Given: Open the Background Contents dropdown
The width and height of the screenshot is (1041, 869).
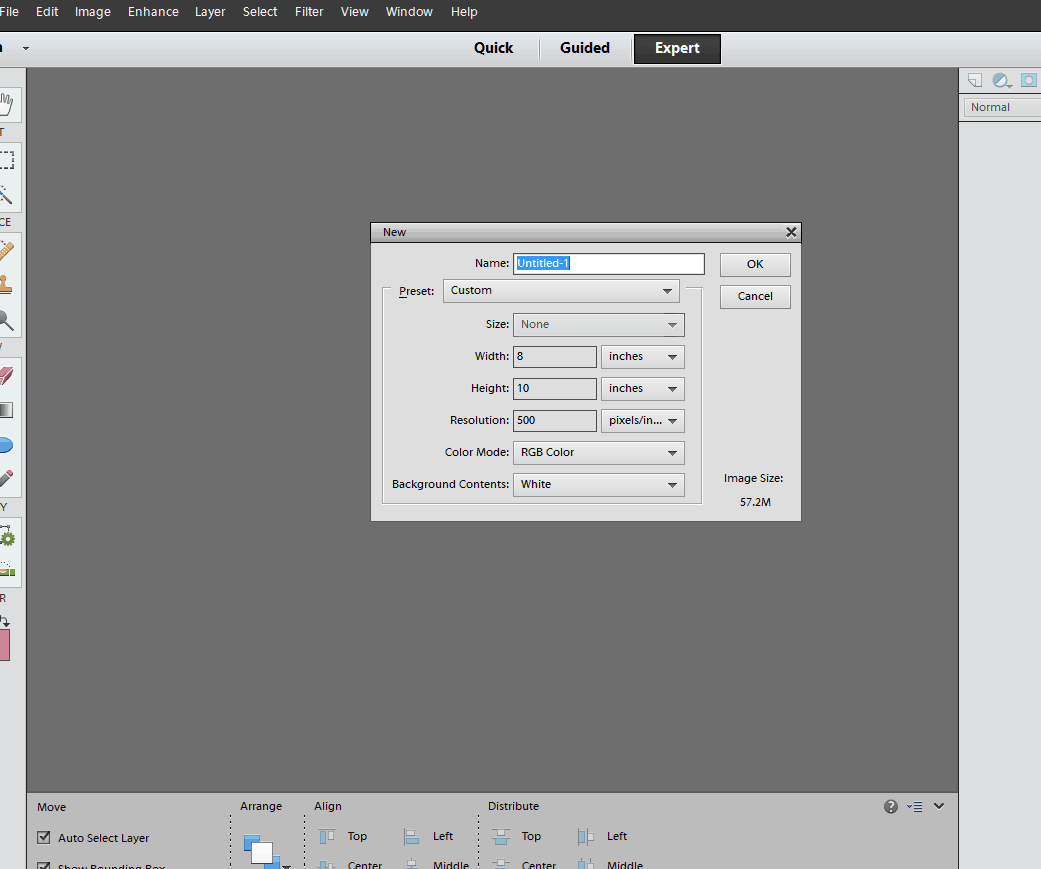Looking at the screenshot, I should tap(598, 485).
